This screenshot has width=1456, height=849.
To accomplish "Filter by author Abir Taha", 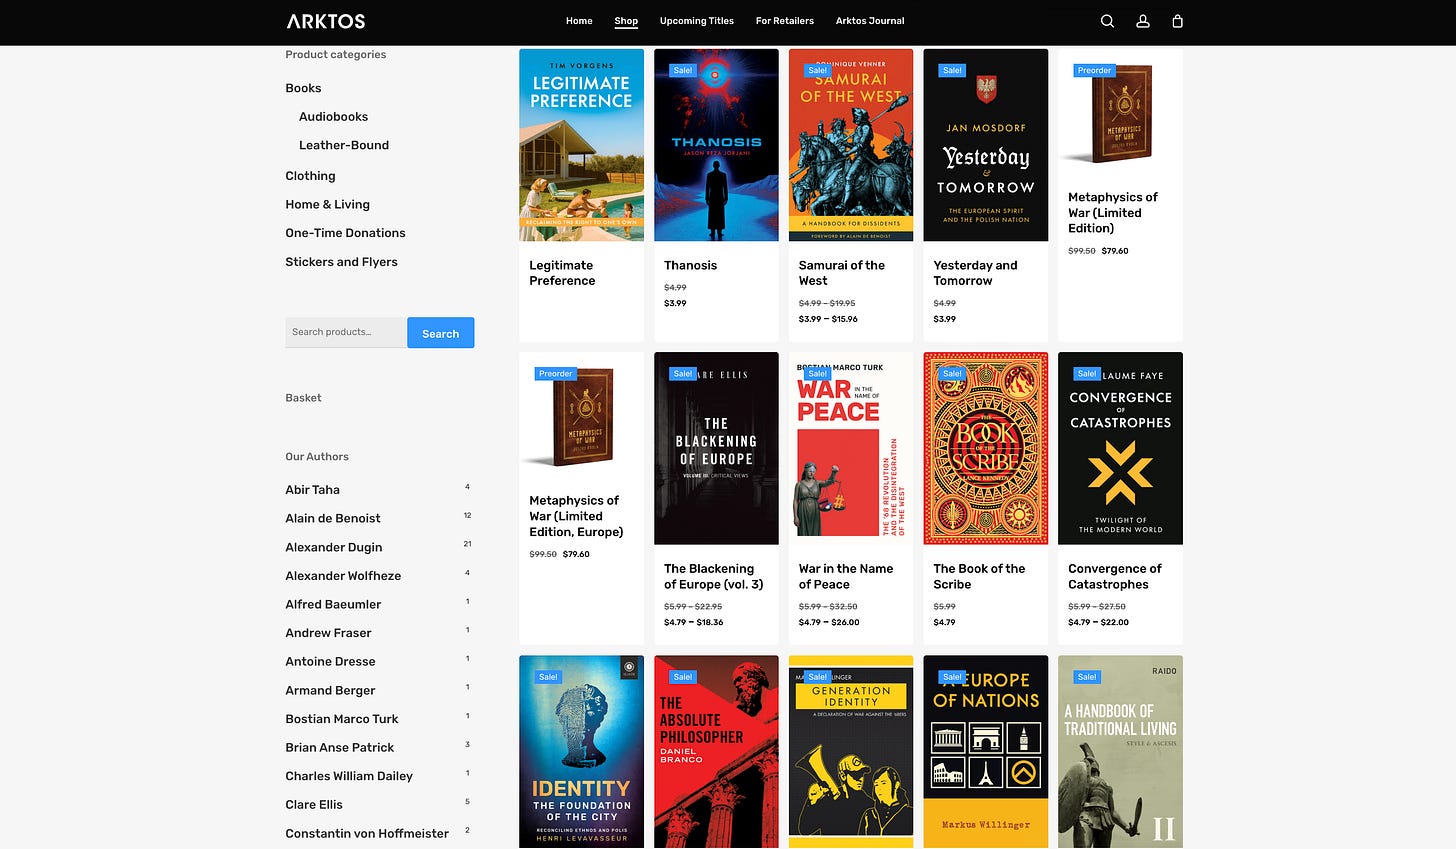I will click(x=312, y=490).
